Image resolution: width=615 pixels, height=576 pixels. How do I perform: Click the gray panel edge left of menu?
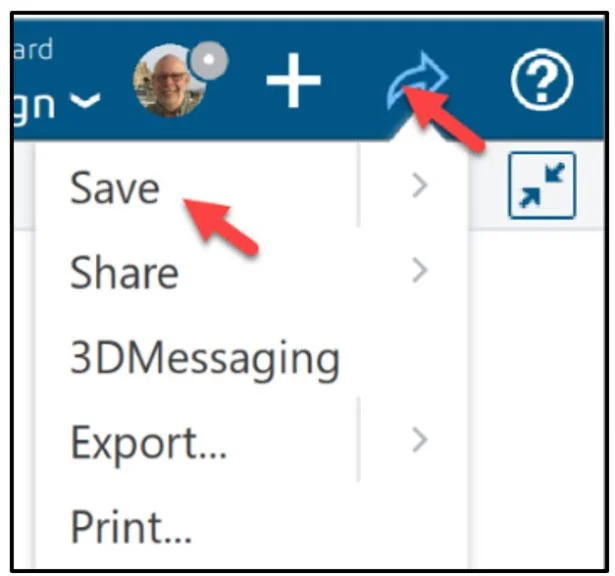pos(24,185)
